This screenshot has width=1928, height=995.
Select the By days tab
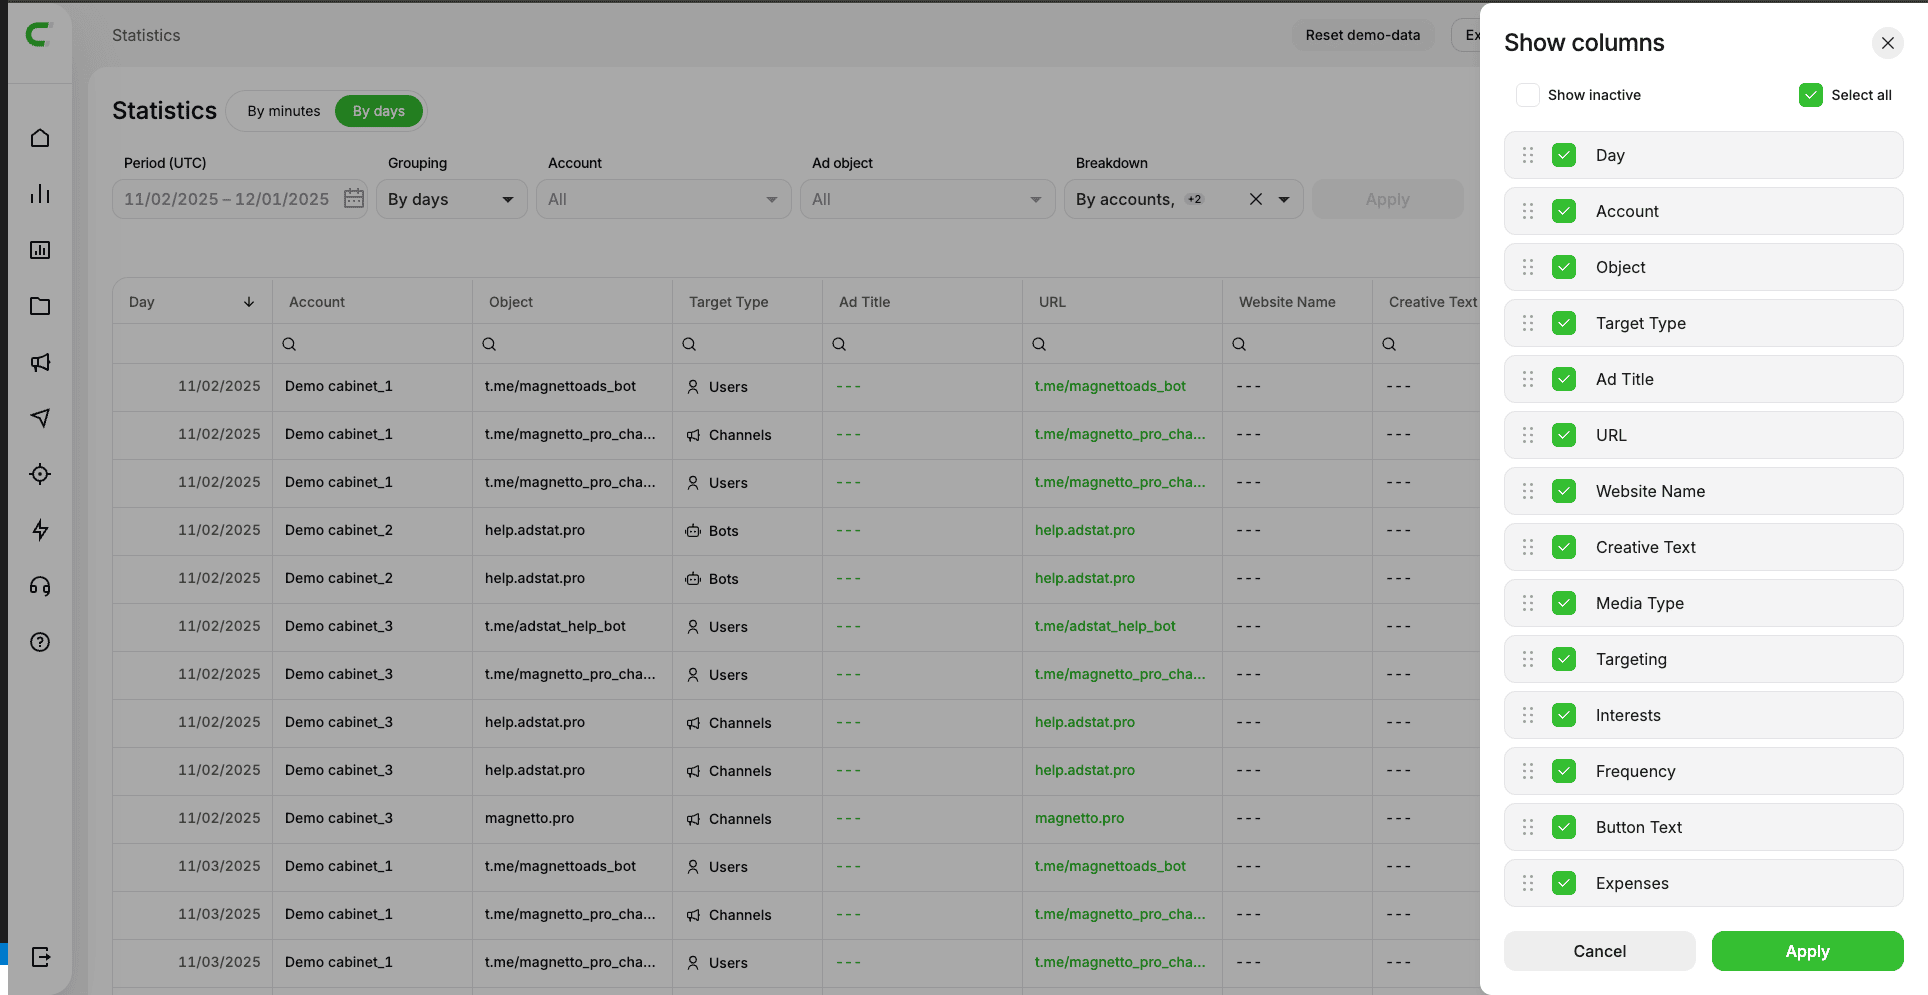point(378,111)
